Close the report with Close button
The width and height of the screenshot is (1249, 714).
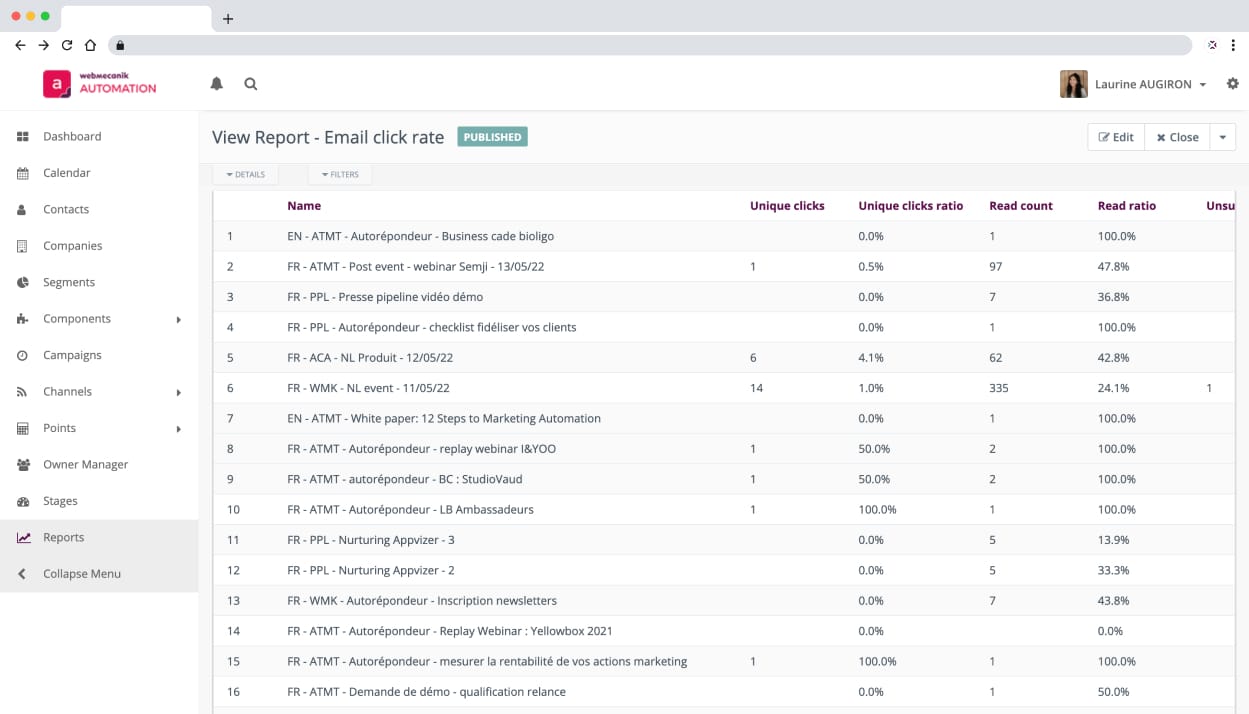[1177, 137]
